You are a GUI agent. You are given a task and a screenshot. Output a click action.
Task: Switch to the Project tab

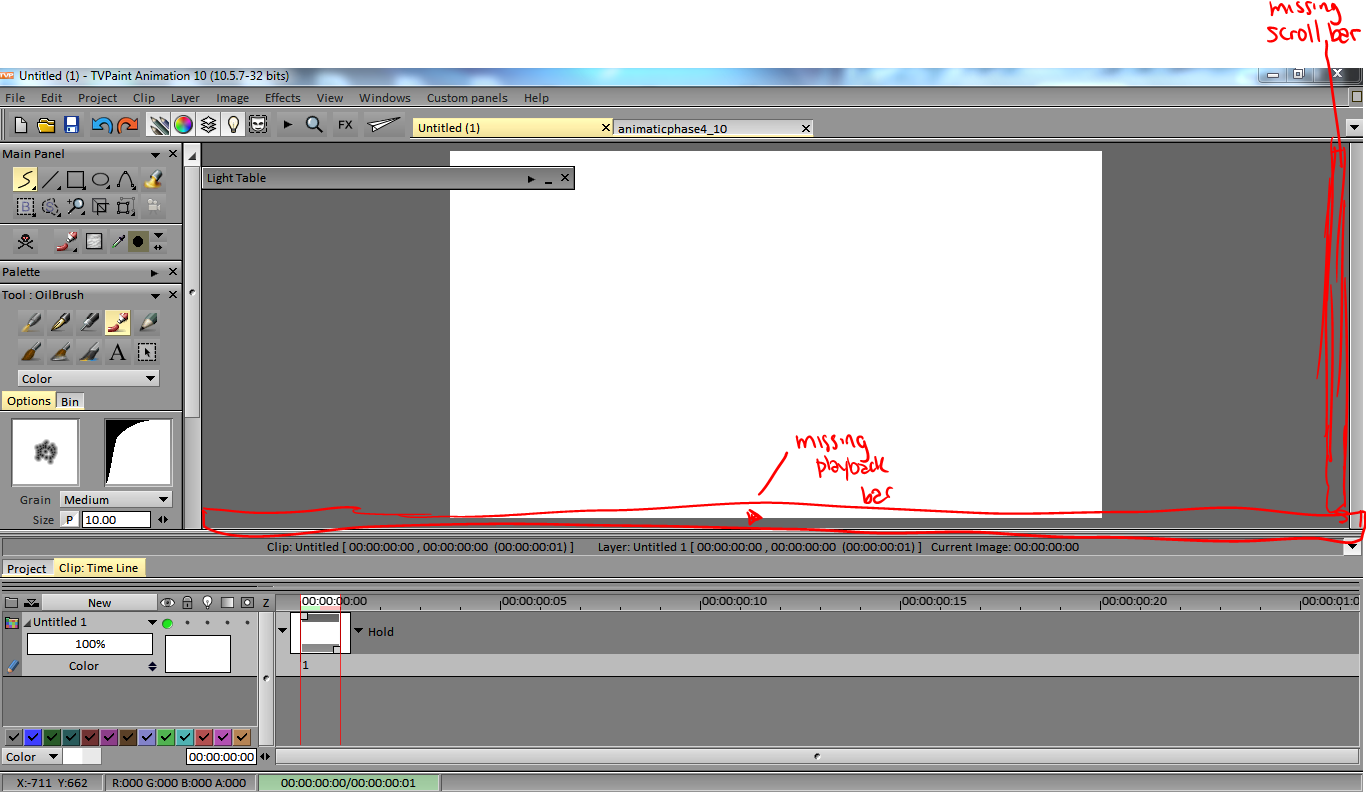[27, 568]
